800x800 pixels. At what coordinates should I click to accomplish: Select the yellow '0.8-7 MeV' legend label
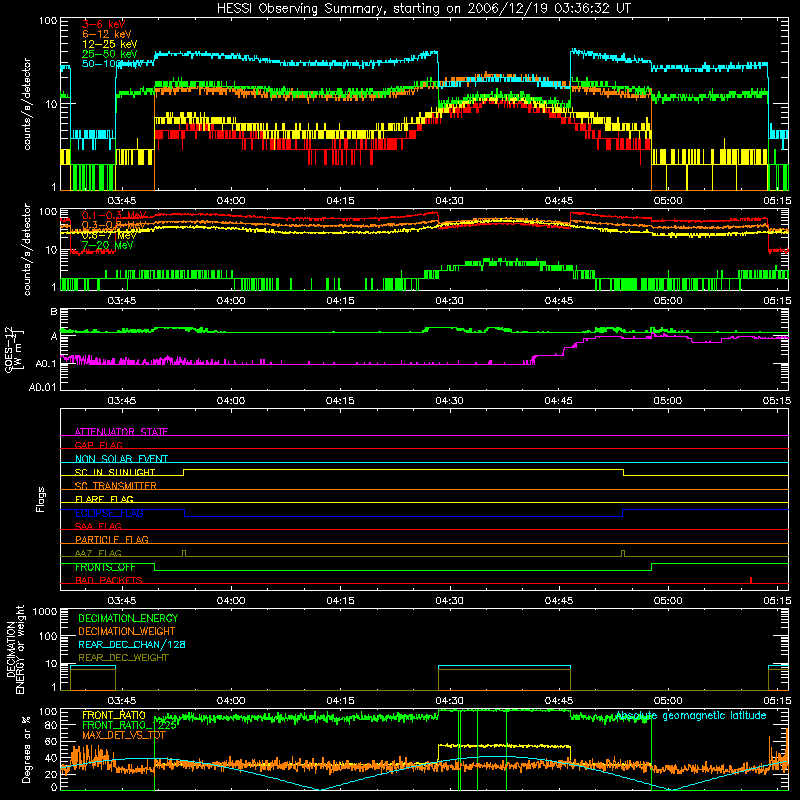pyautogui.click(x=109, y=235)
